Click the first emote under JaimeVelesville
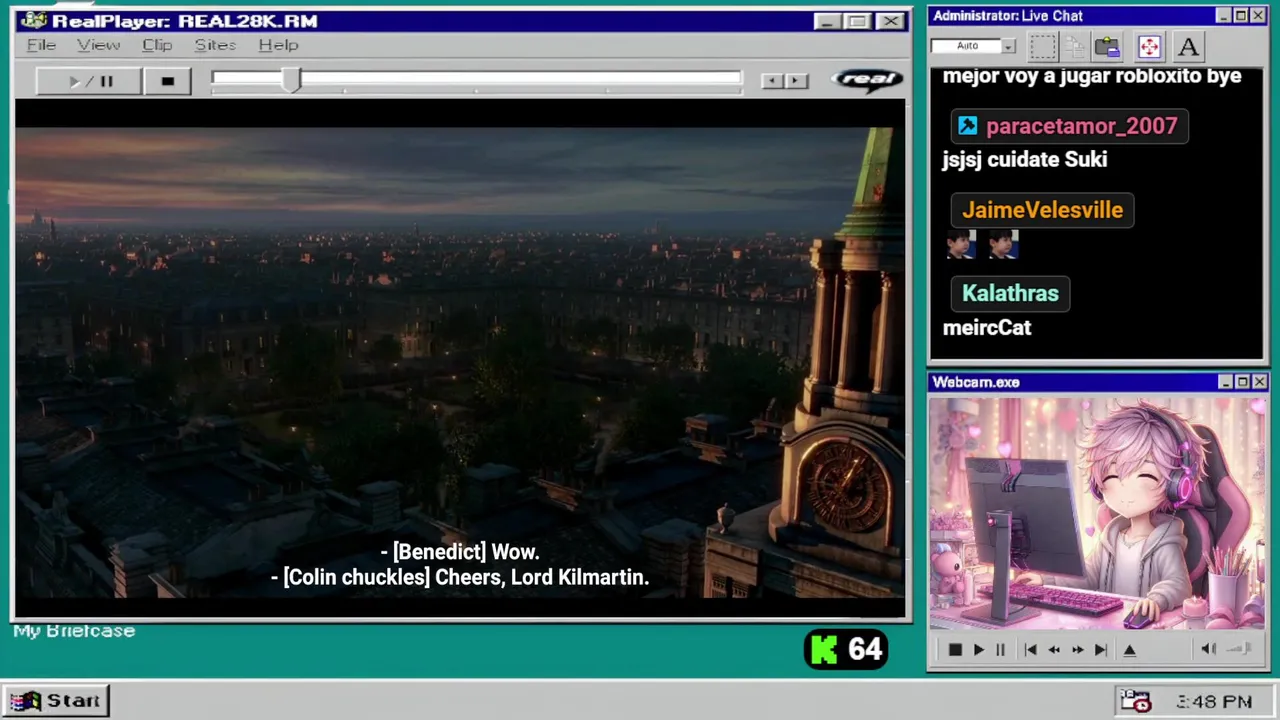Image resolution: width=1280 pixels, height=720 pixels. 960,245
